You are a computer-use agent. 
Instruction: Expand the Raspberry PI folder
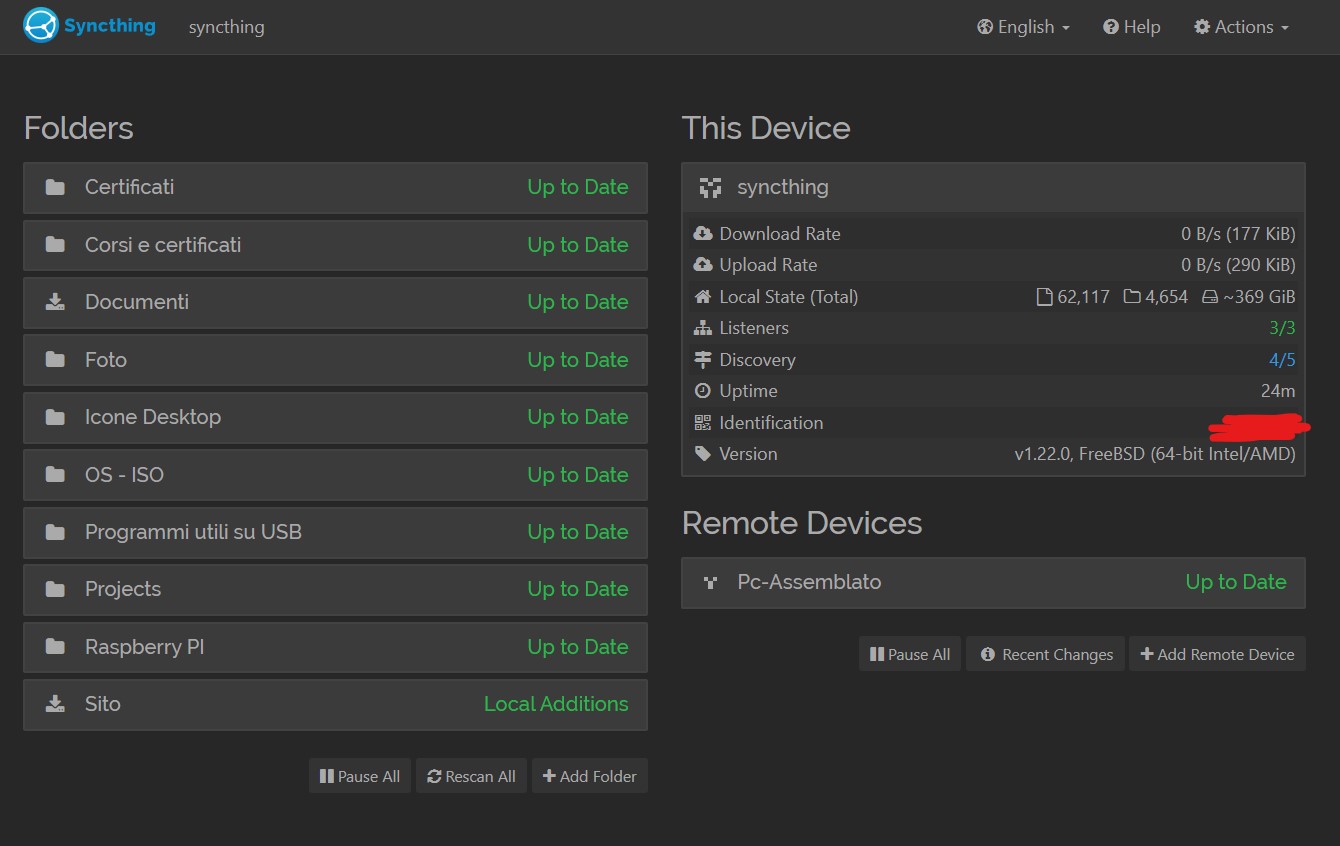[335, 647]
